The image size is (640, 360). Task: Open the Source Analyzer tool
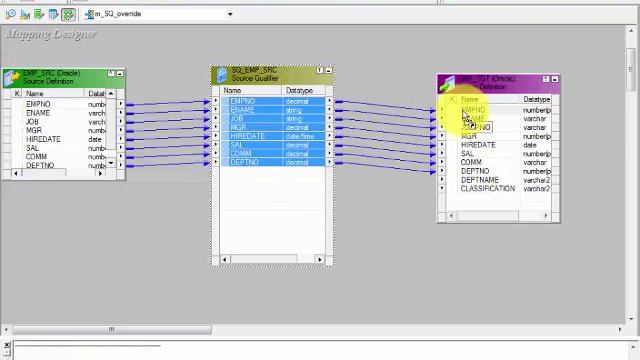pos(11,15)
